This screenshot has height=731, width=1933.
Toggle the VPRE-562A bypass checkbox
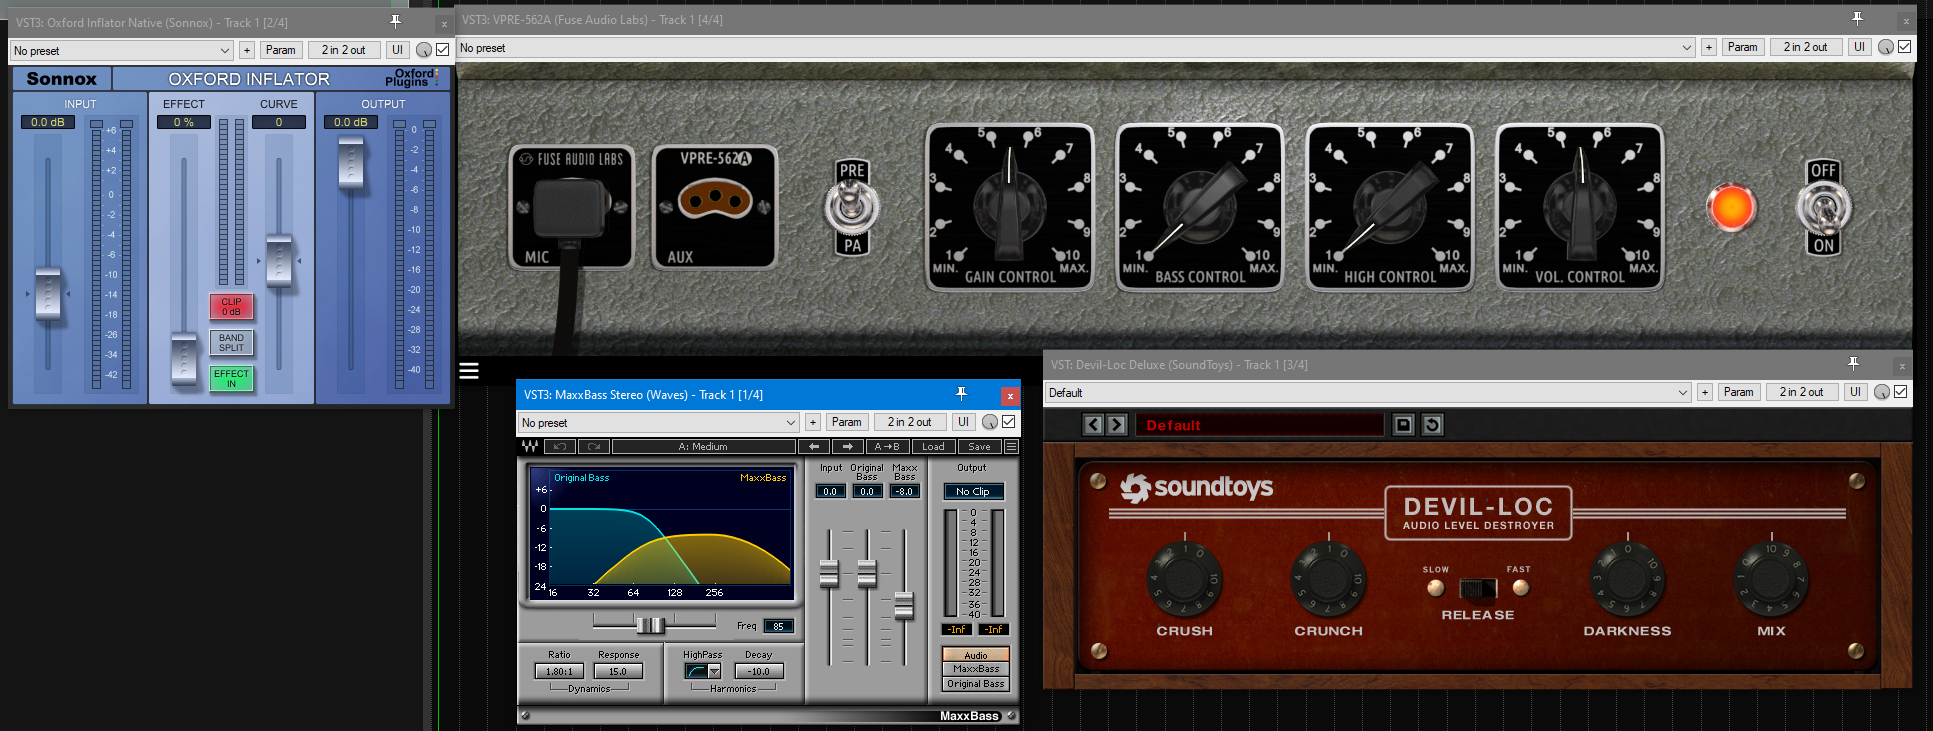(1905, 47)
